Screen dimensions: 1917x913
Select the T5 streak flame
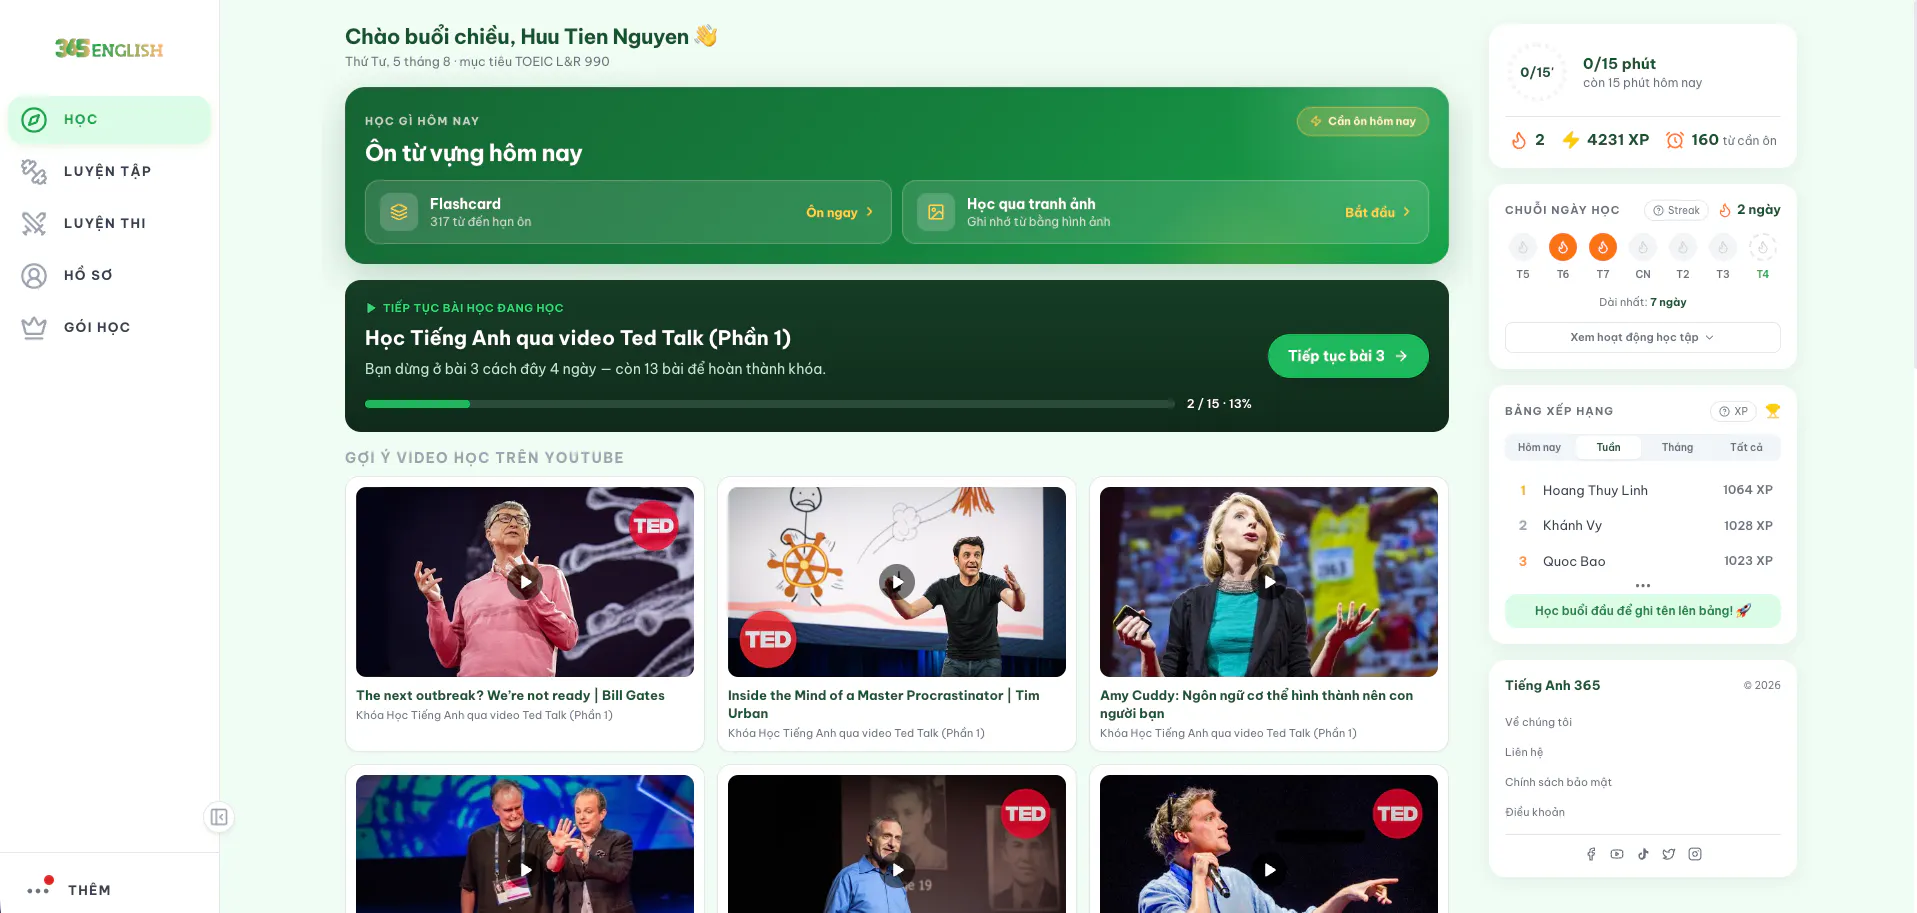[x=1523, y=247]
